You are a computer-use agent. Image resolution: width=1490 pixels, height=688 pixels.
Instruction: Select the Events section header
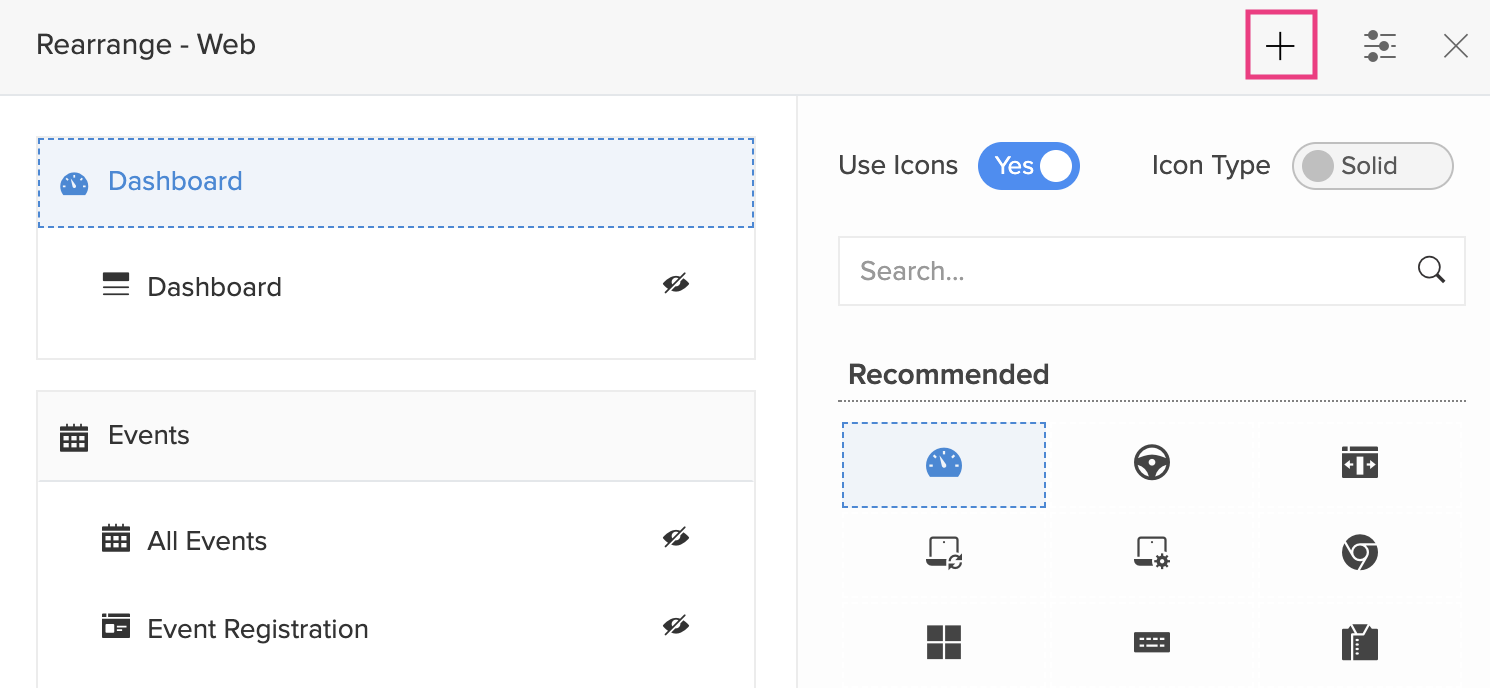click(x=395, y=436)
